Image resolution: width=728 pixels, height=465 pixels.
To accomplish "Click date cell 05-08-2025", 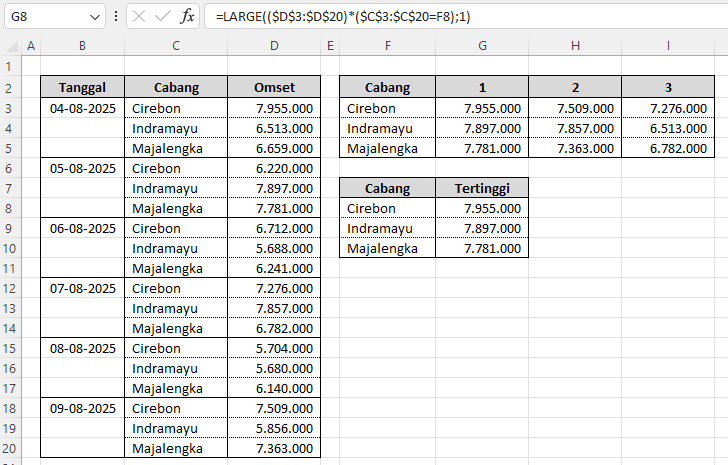I will [x=83, y=168].
